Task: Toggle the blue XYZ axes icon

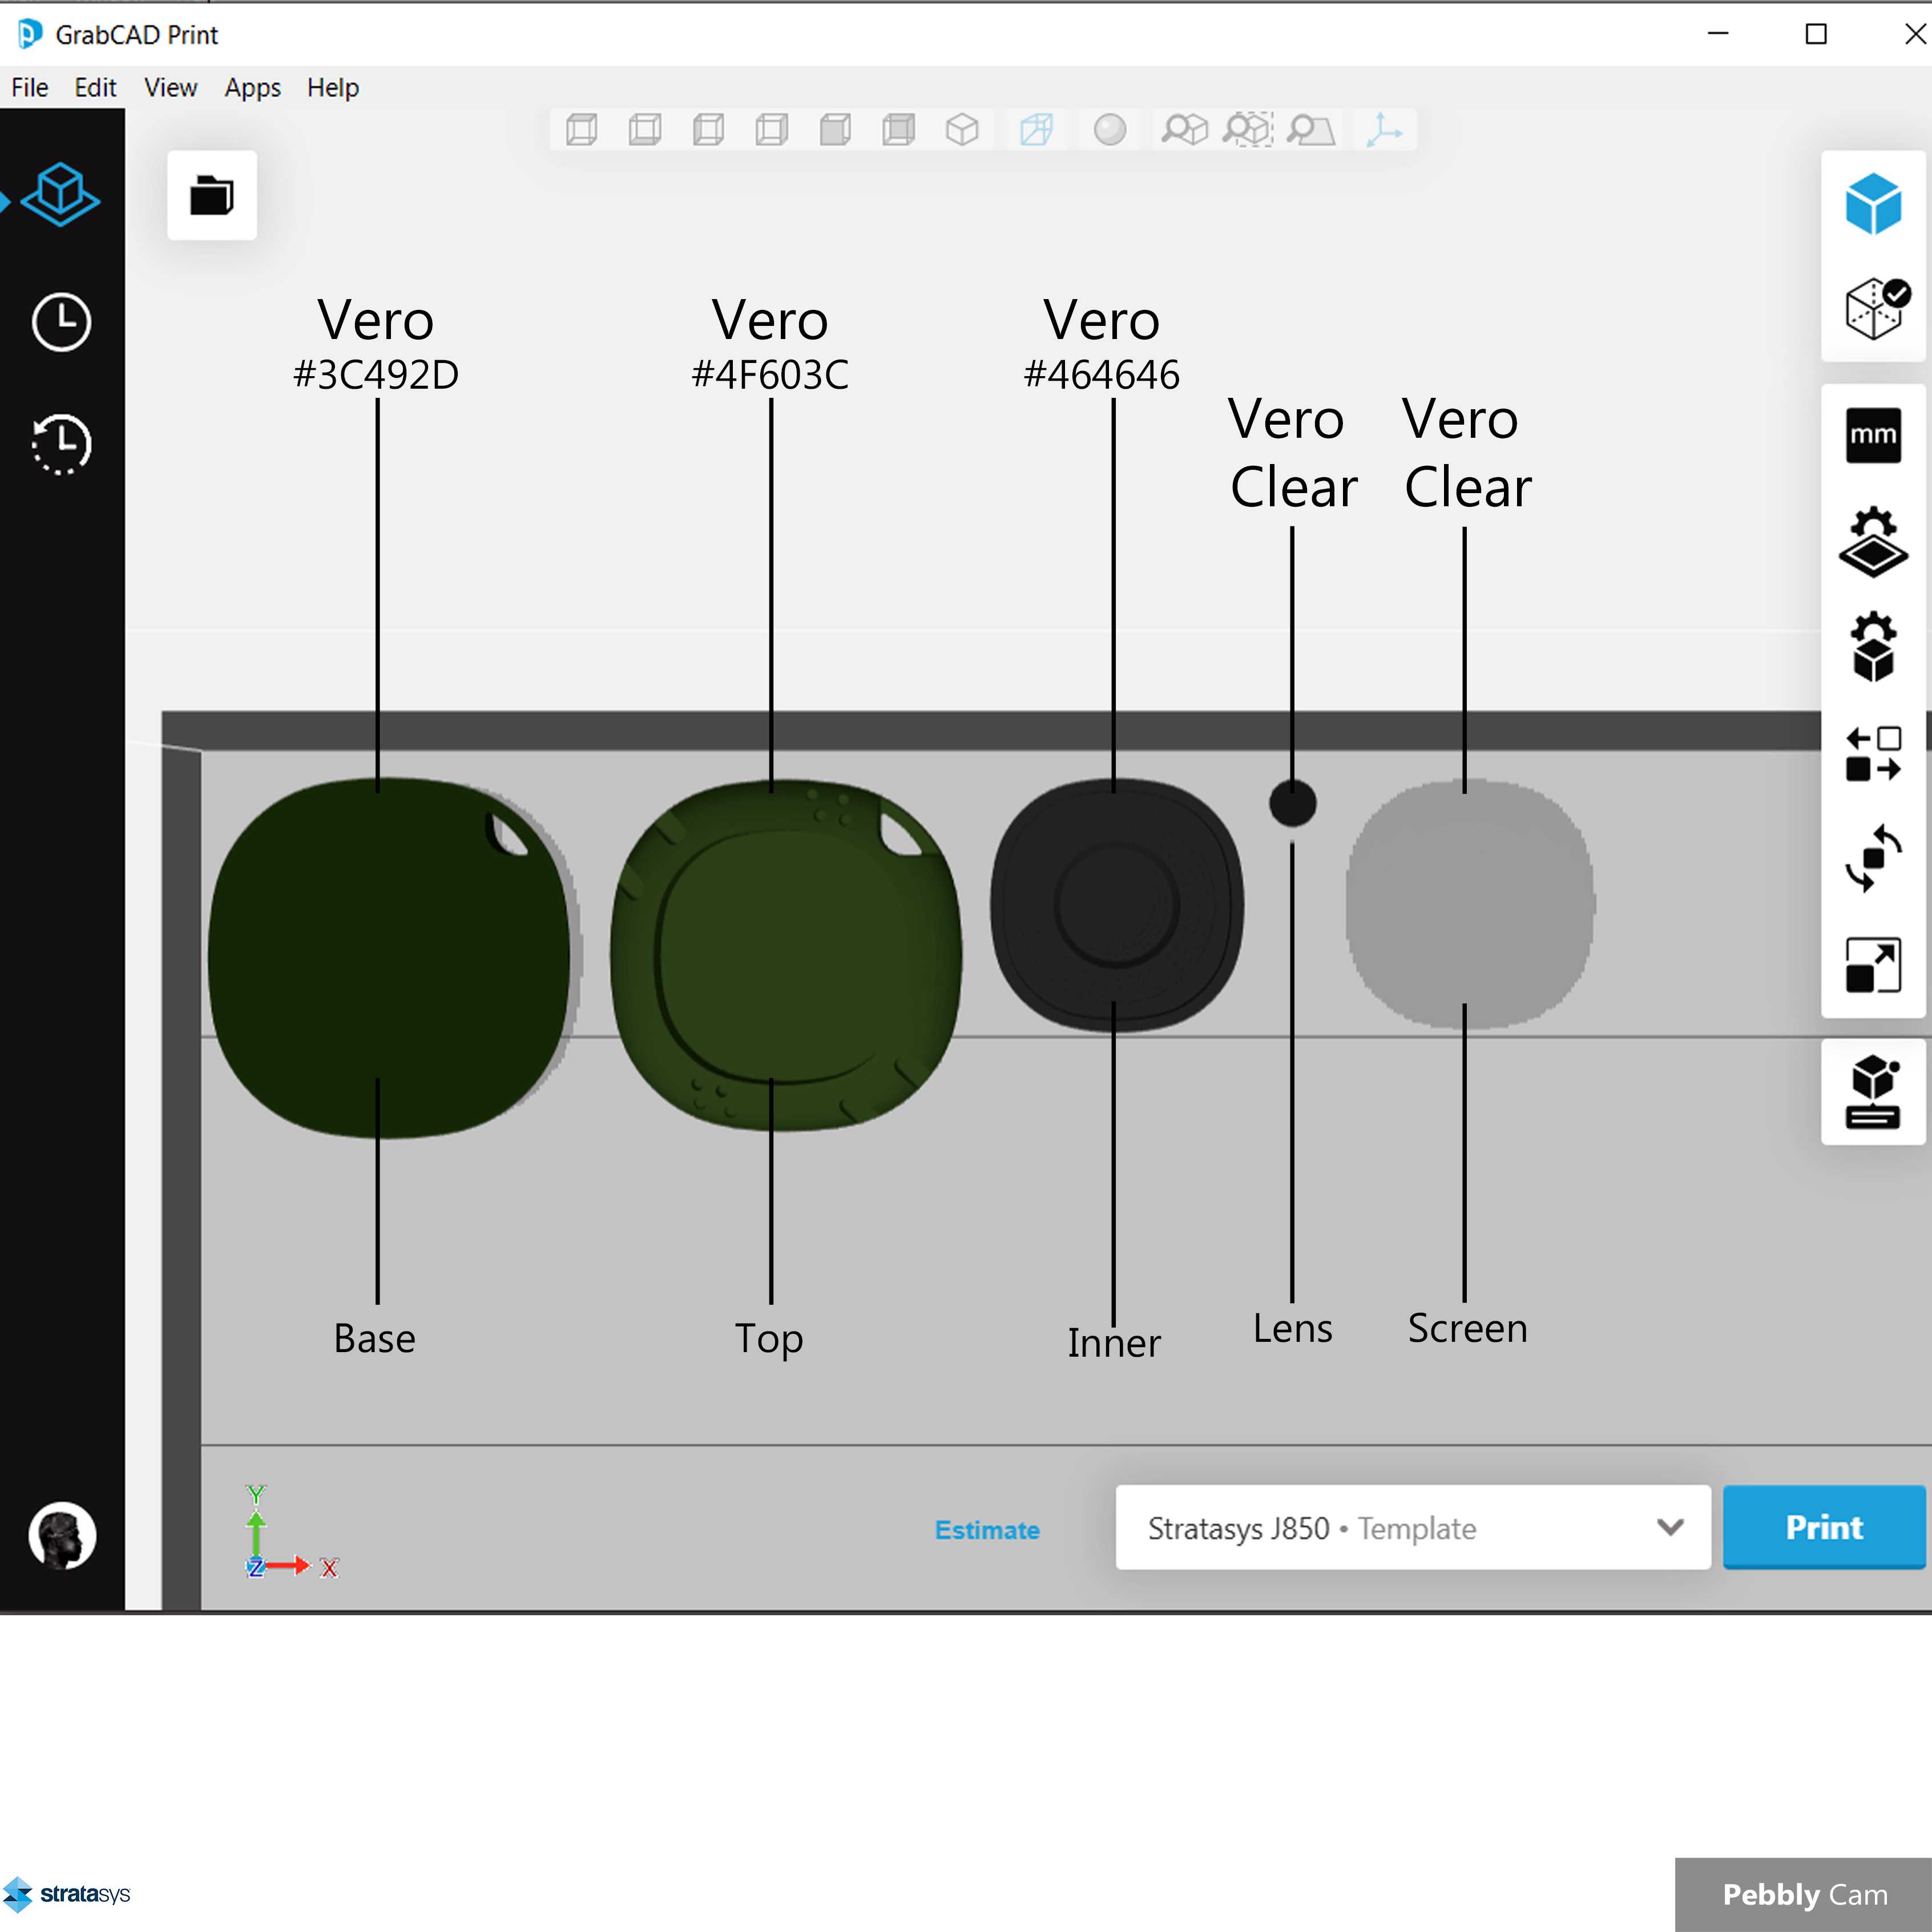Action: (1385, 130)
